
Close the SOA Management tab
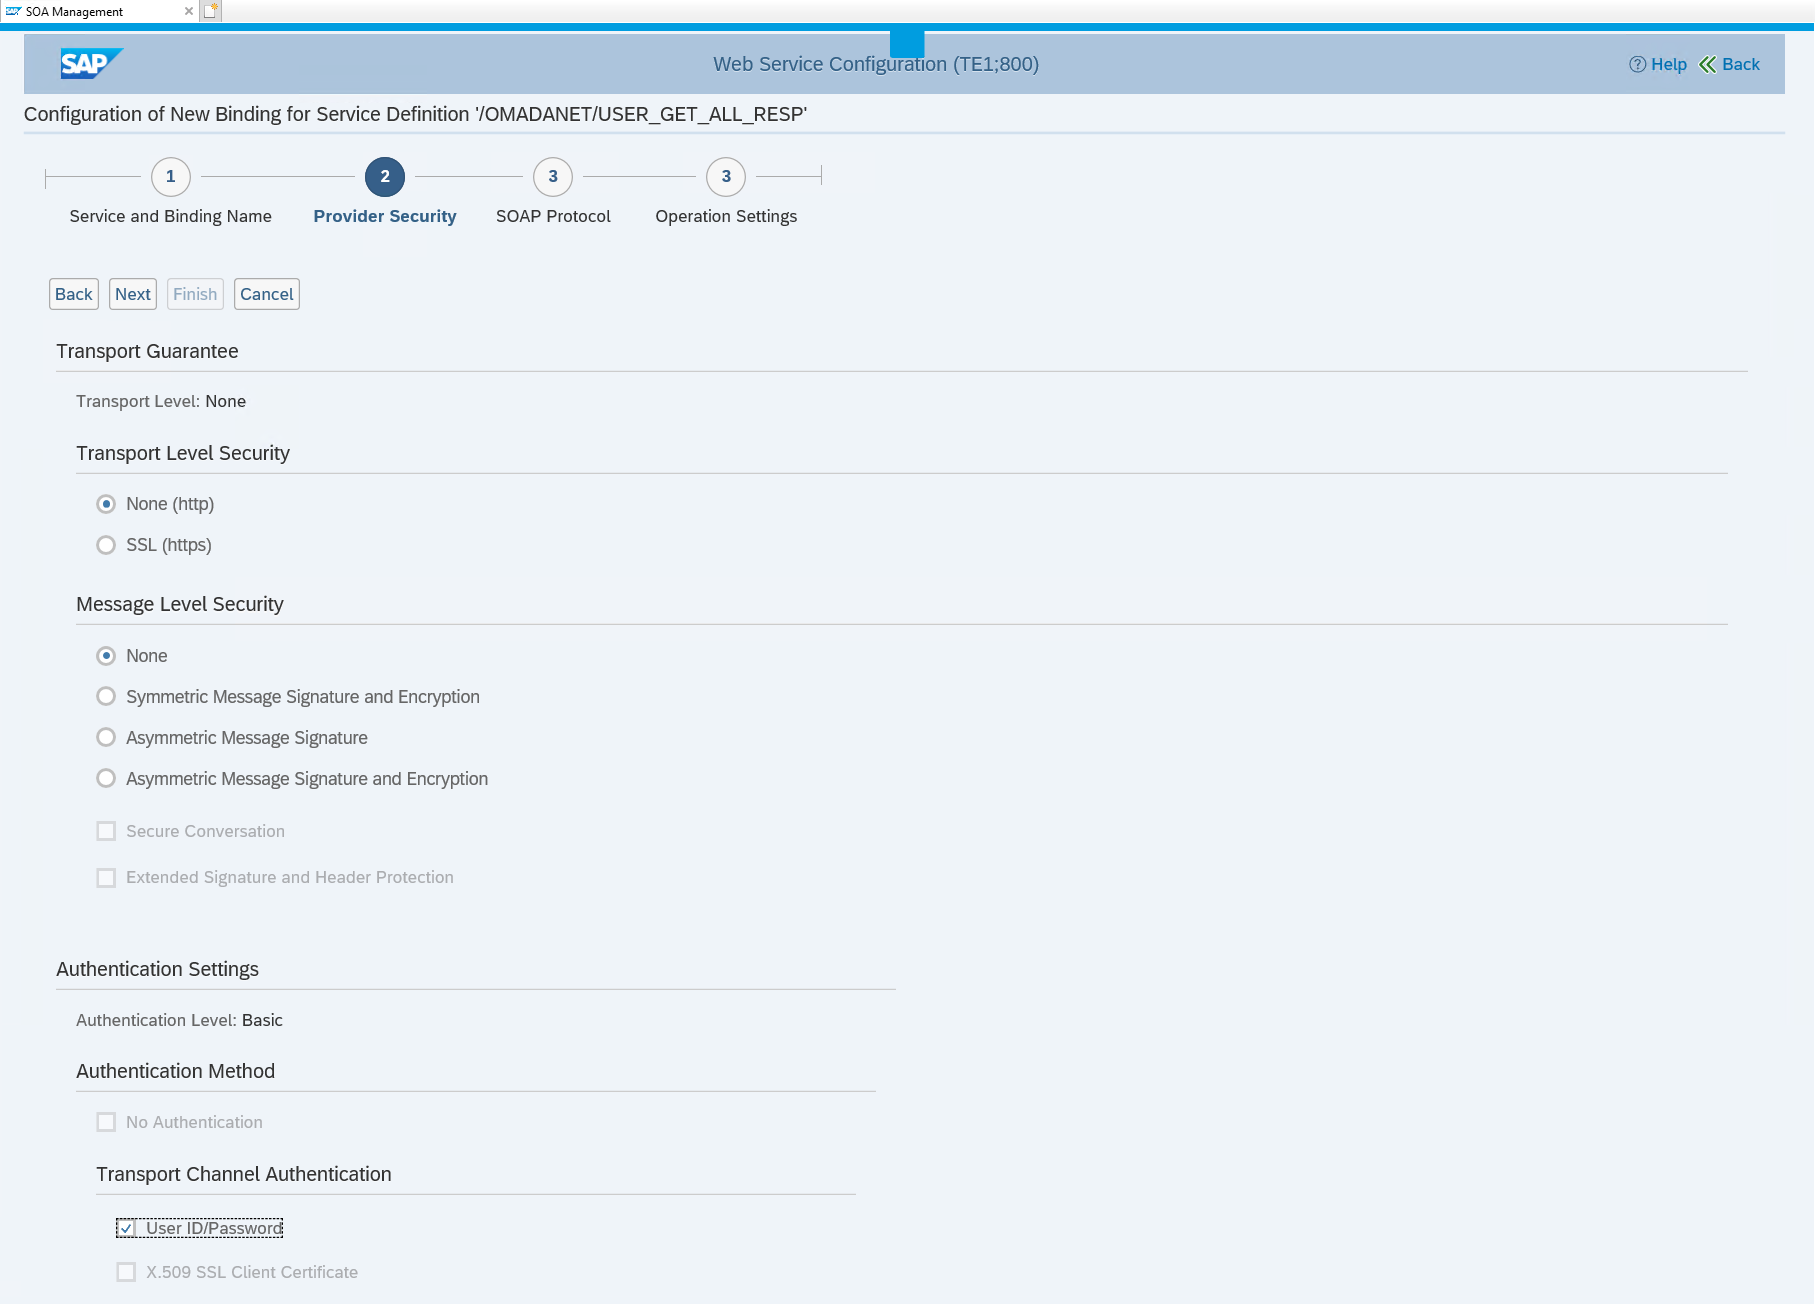[189, 11]
